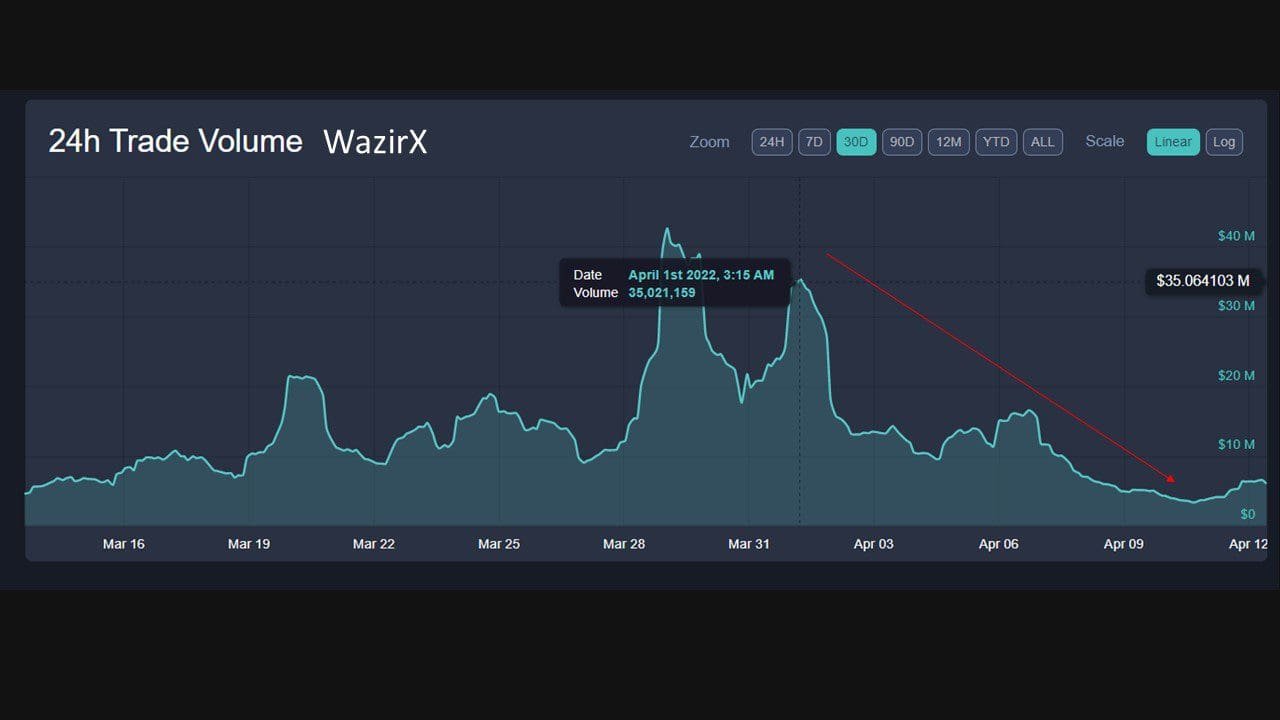Select the 24H zoom range

point(771,142)
